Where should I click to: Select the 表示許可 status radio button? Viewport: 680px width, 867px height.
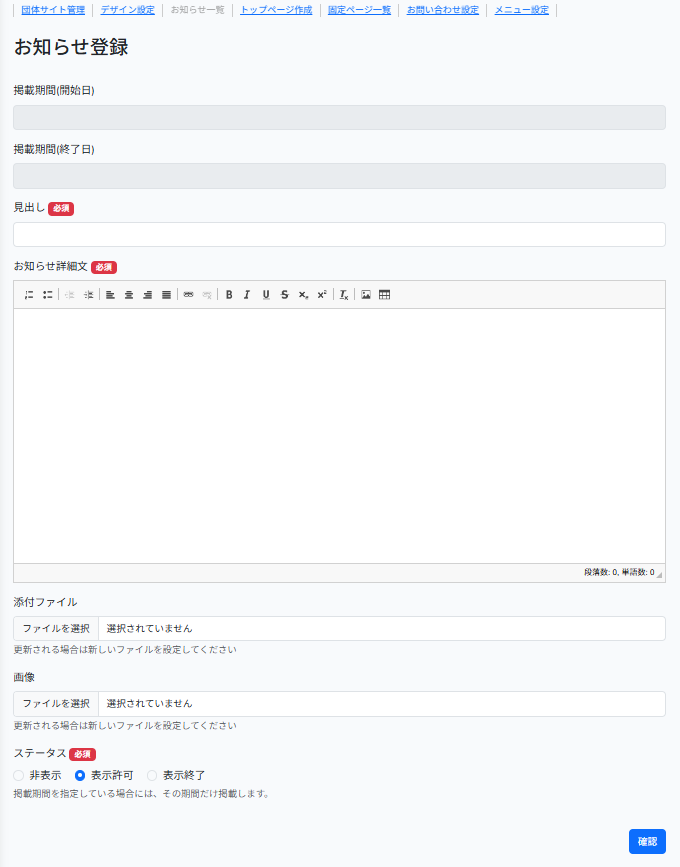click(81, 775)
